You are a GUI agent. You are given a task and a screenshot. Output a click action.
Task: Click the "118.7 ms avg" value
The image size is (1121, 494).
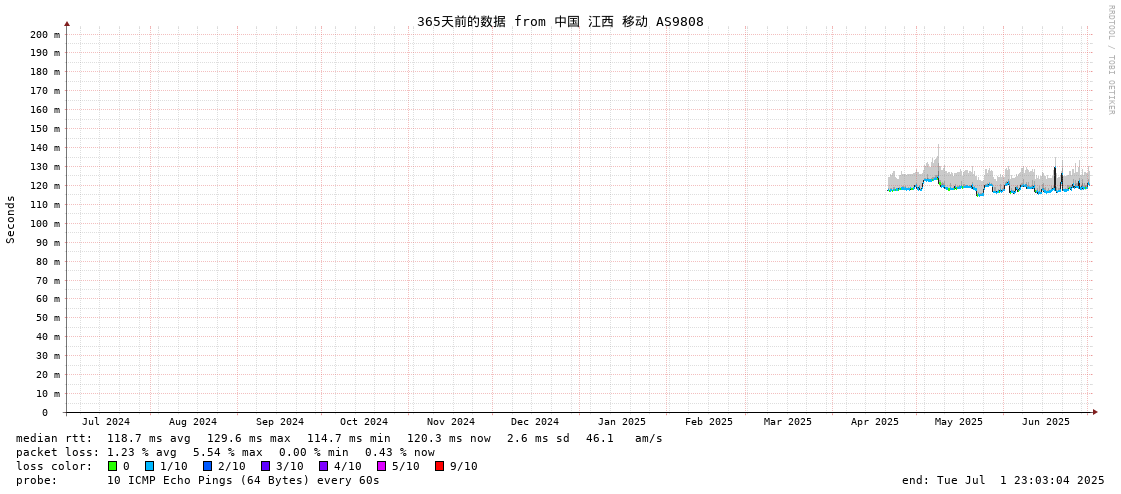click(x=149, y=438)
